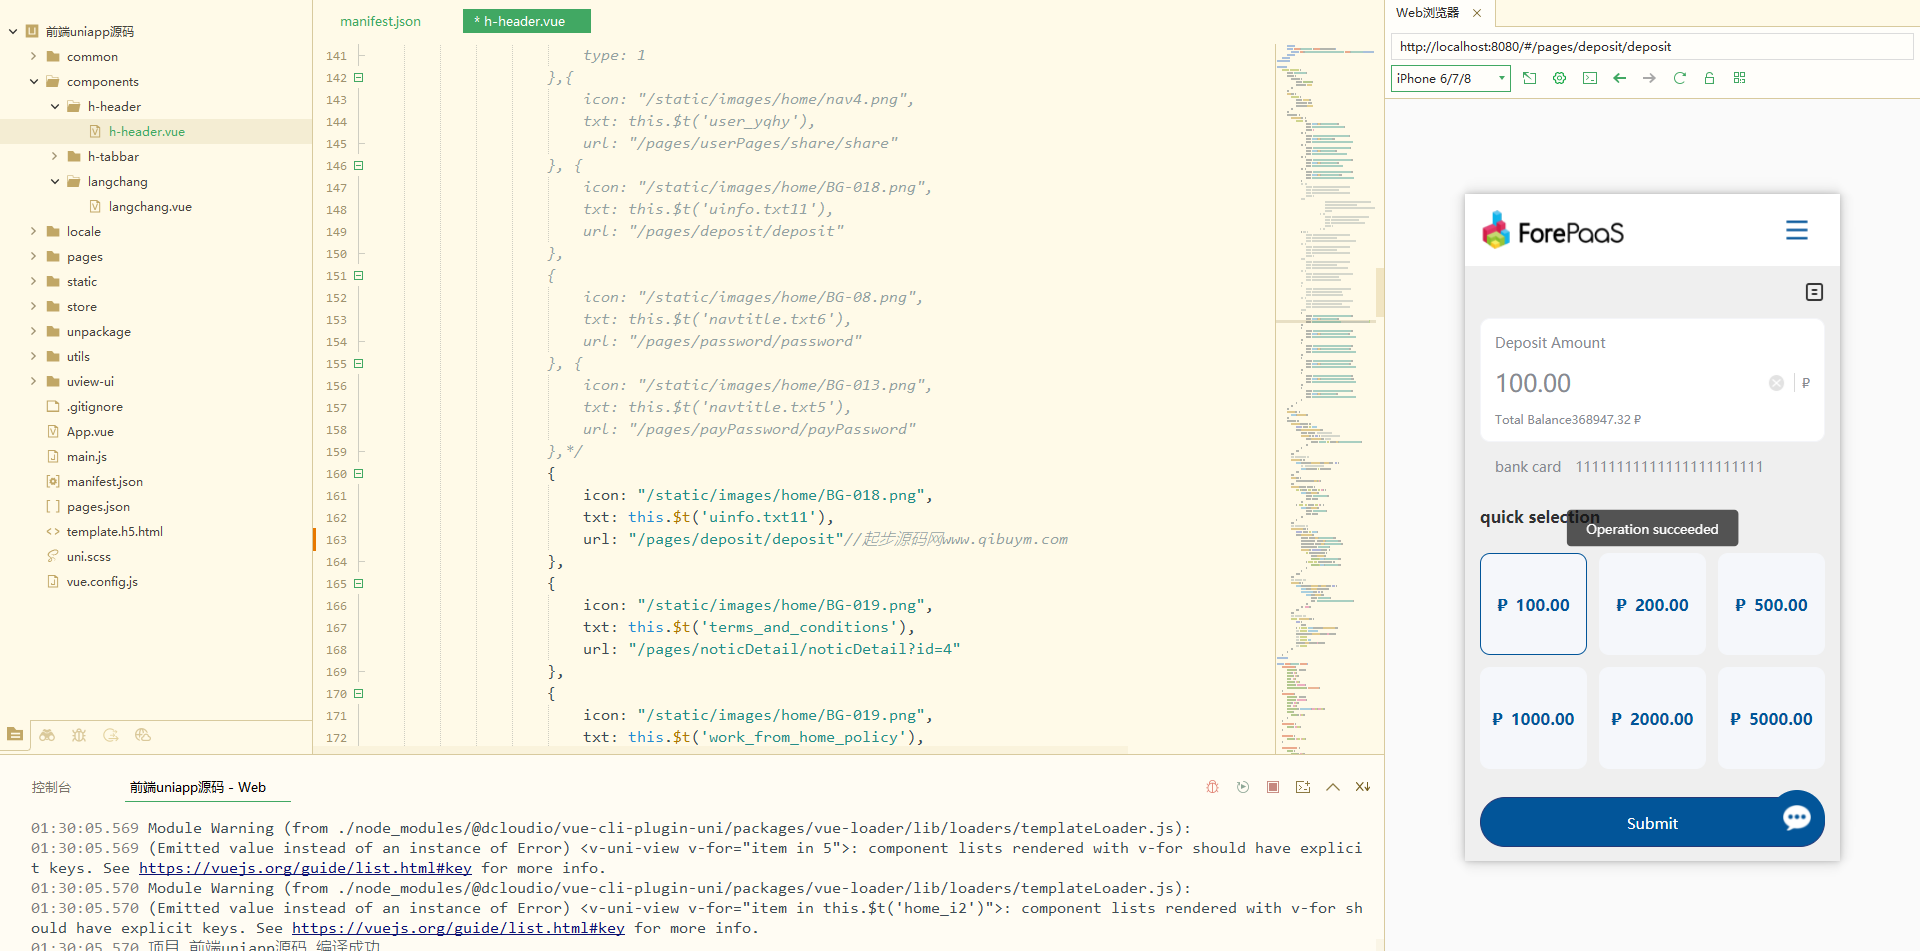
Task: Switch to the 控制台 console tab
Action: click(51, 788)
